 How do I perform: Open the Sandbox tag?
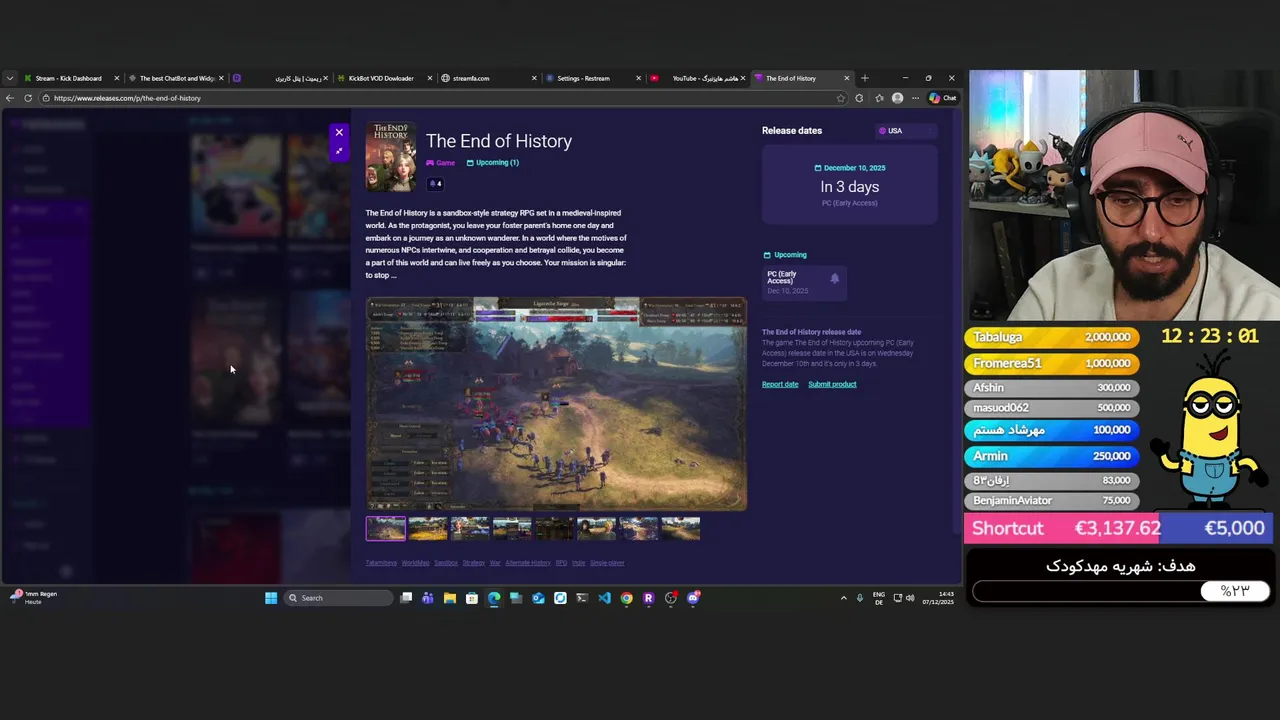446,563
